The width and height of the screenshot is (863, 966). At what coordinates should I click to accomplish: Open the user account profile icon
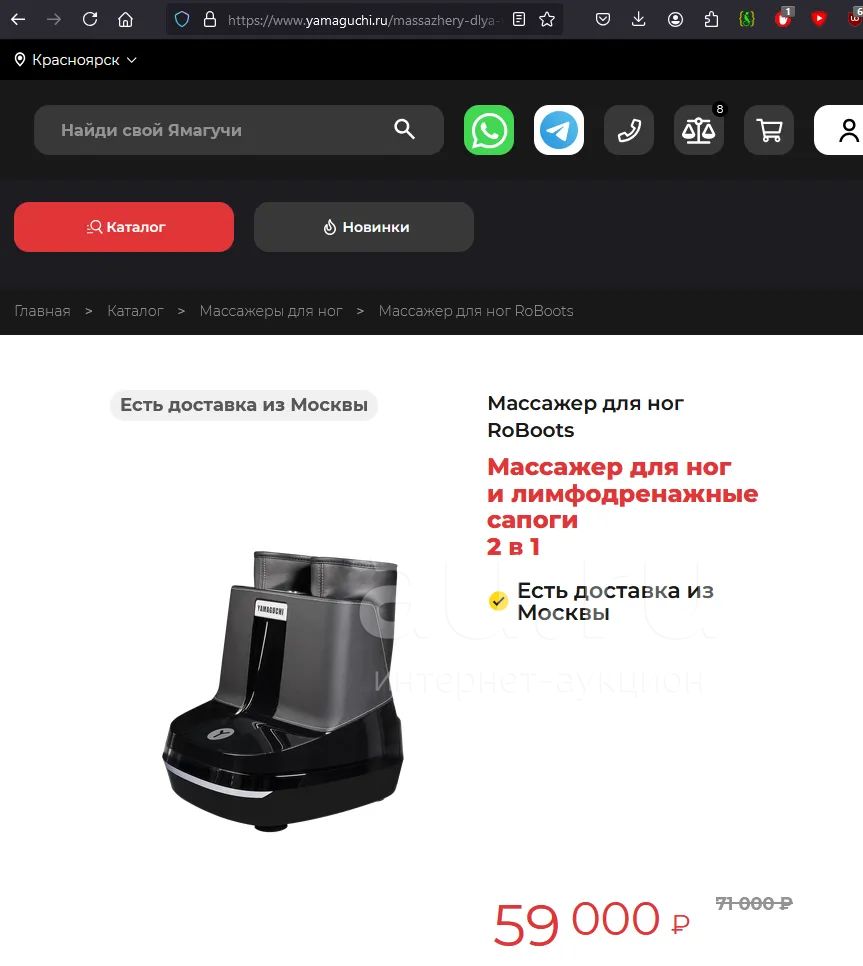click(x=844, y=130)
